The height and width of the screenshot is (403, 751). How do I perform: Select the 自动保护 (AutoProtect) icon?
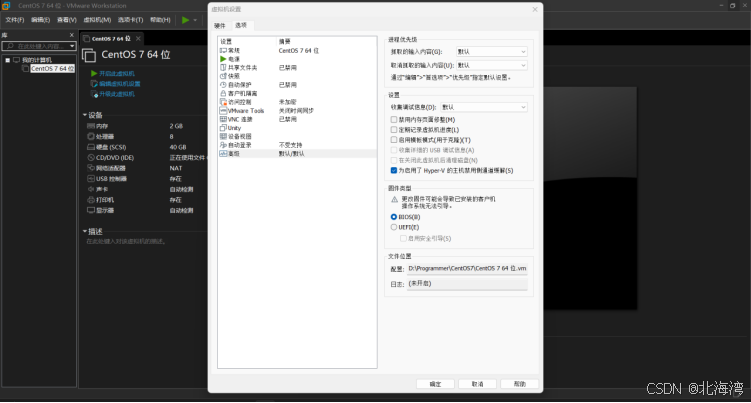pos(223,85)
